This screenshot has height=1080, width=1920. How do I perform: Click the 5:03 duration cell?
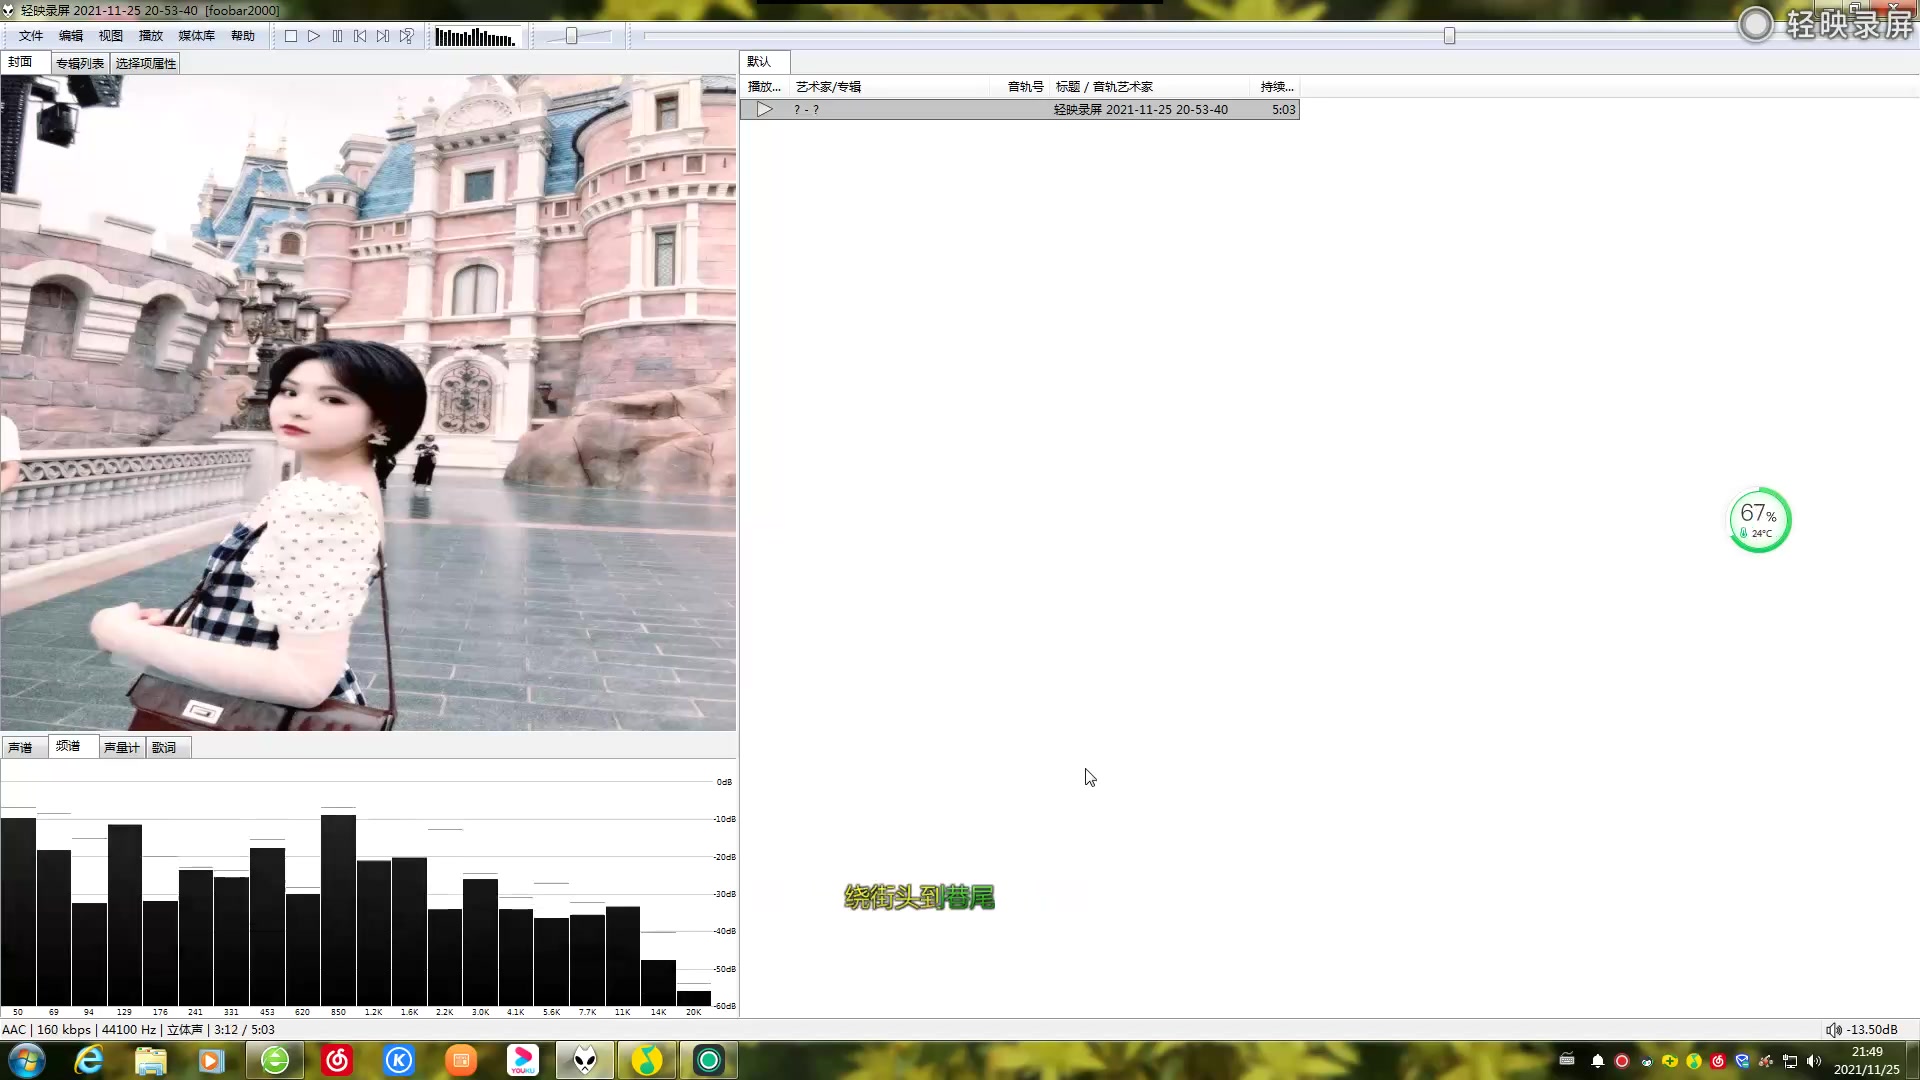point(1284,110)
